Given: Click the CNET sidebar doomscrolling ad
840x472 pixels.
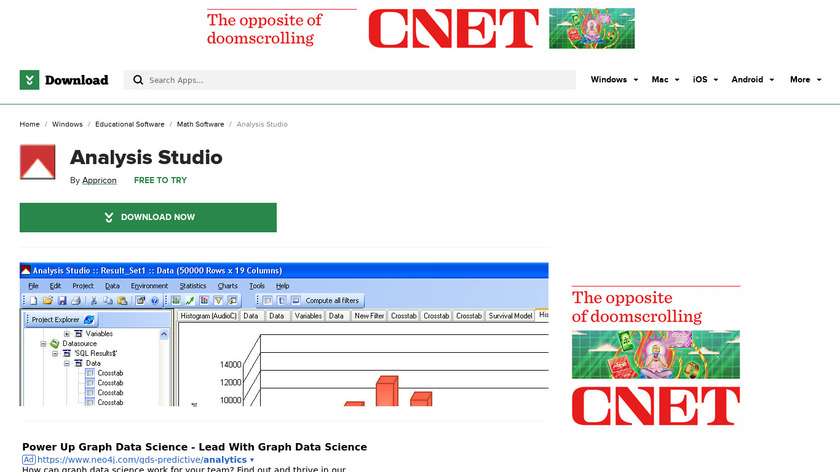Looking at the screenshot, I should (656, 356).
